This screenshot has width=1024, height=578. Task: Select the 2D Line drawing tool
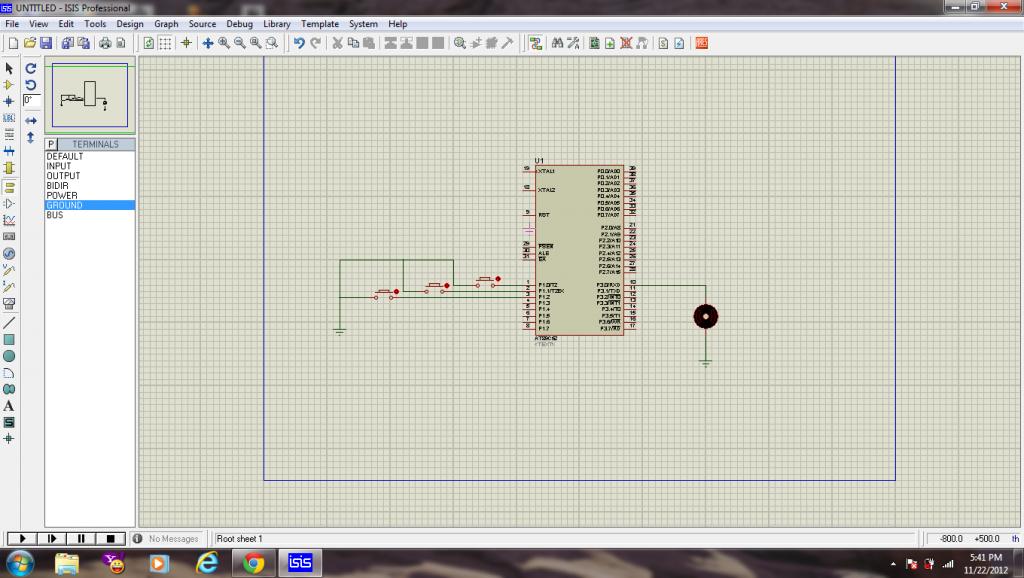[9, 322]
